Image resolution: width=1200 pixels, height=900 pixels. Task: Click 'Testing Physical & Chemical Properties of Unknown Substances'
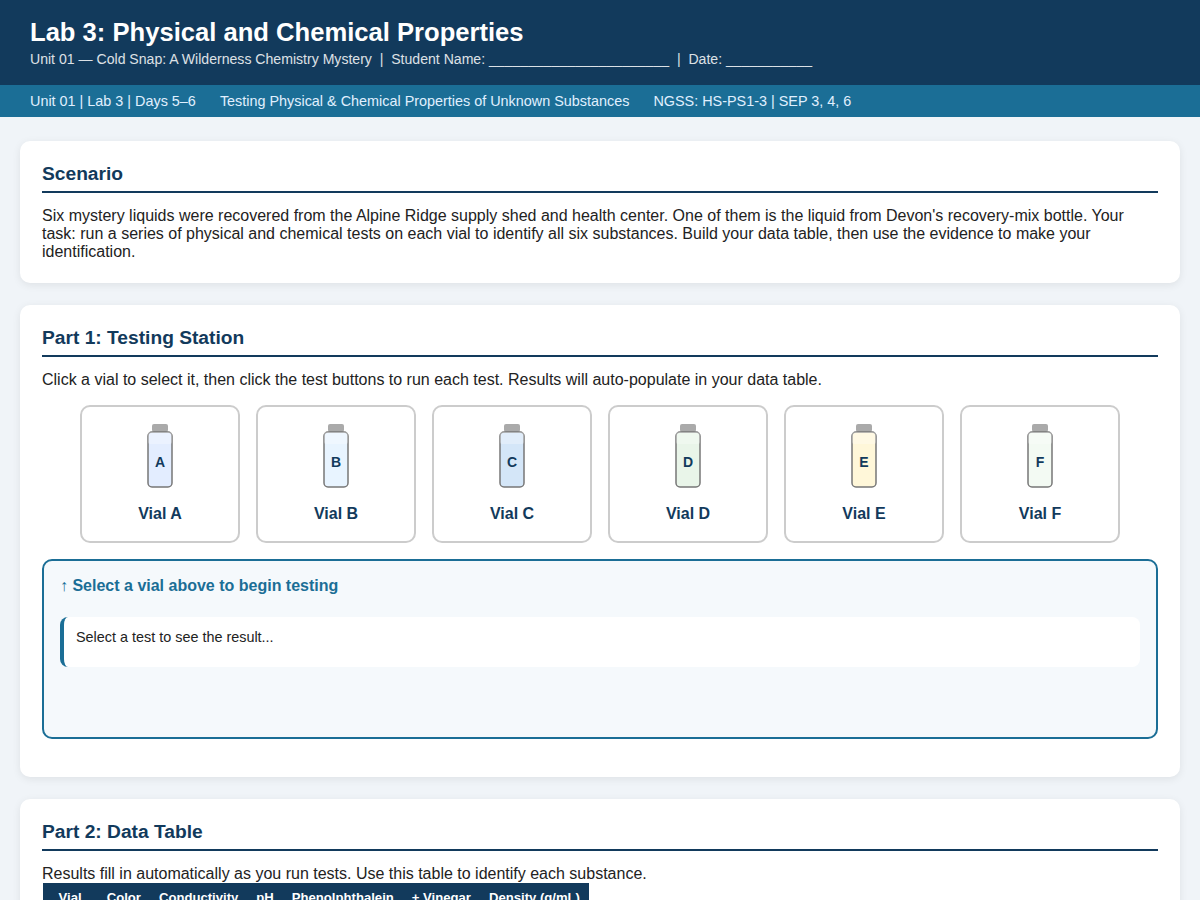425,101
